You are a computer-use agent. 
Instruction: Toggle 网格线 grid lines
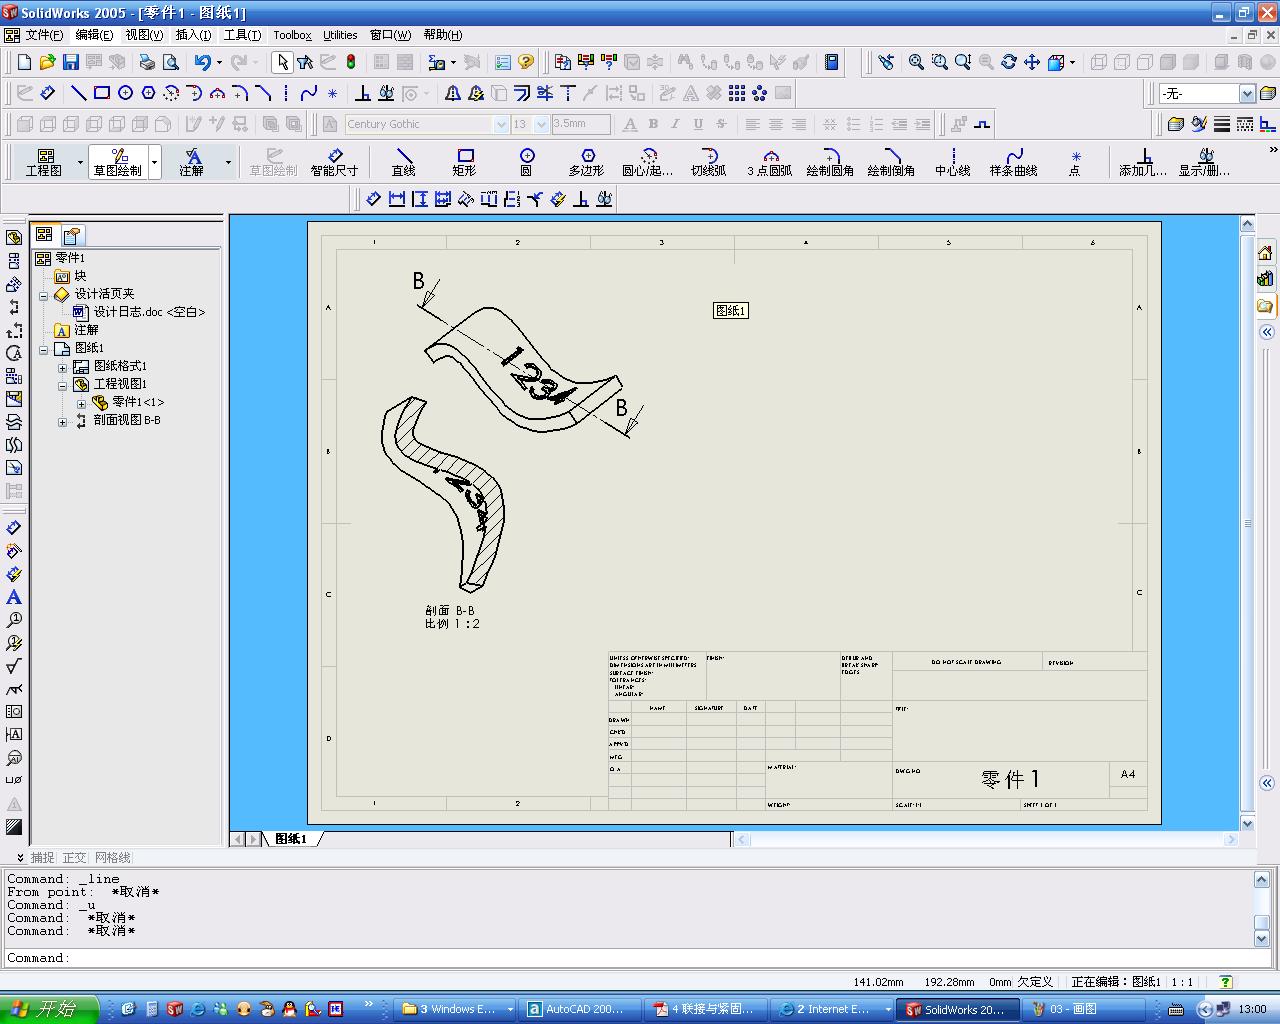[x=113, y=857]
